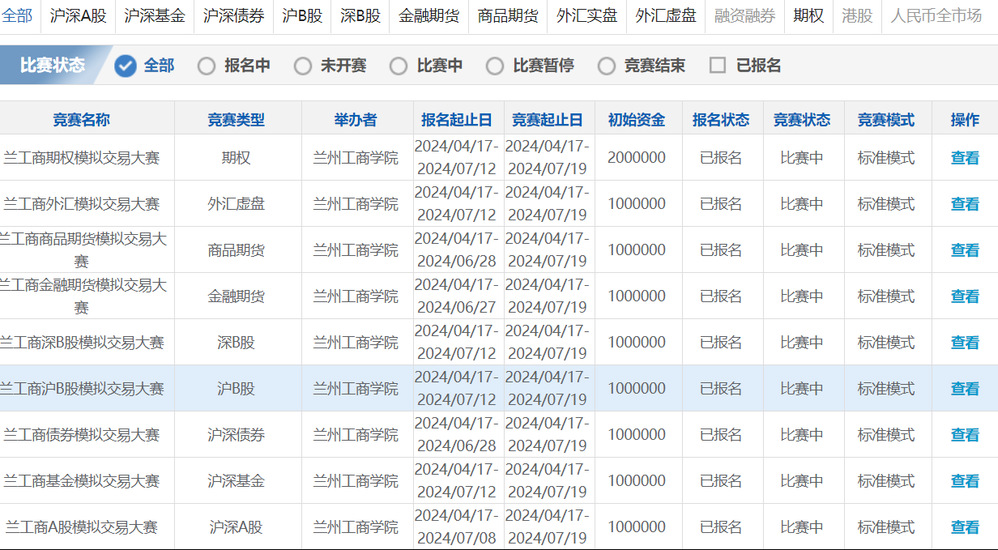This screenshot has width=998, height=550.
Task: Pick the 竞赛结束 radio button
Action: coord(607,66)
